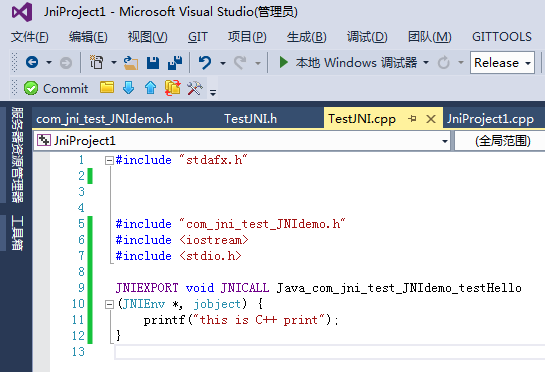The image size is (545, 372).
Task: Click the Commit button label
Action: pyautogui.click(x=66, y=89)
